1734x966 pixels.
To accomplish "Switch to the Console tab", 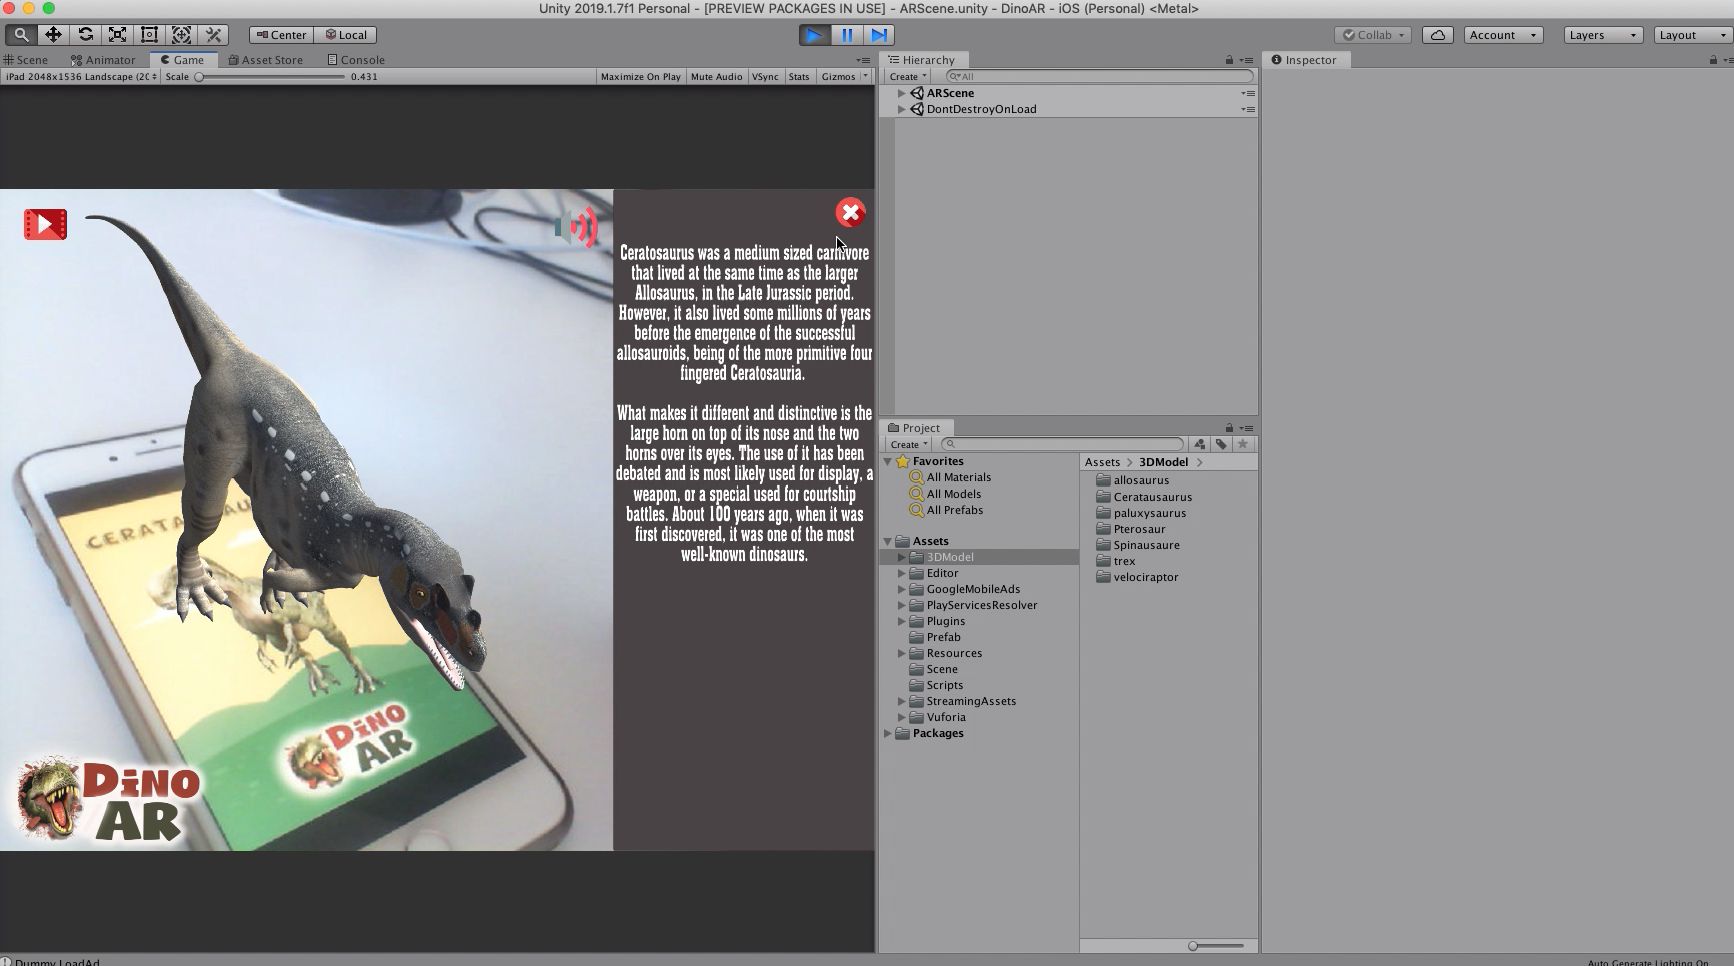I will (x=356, y=60).
